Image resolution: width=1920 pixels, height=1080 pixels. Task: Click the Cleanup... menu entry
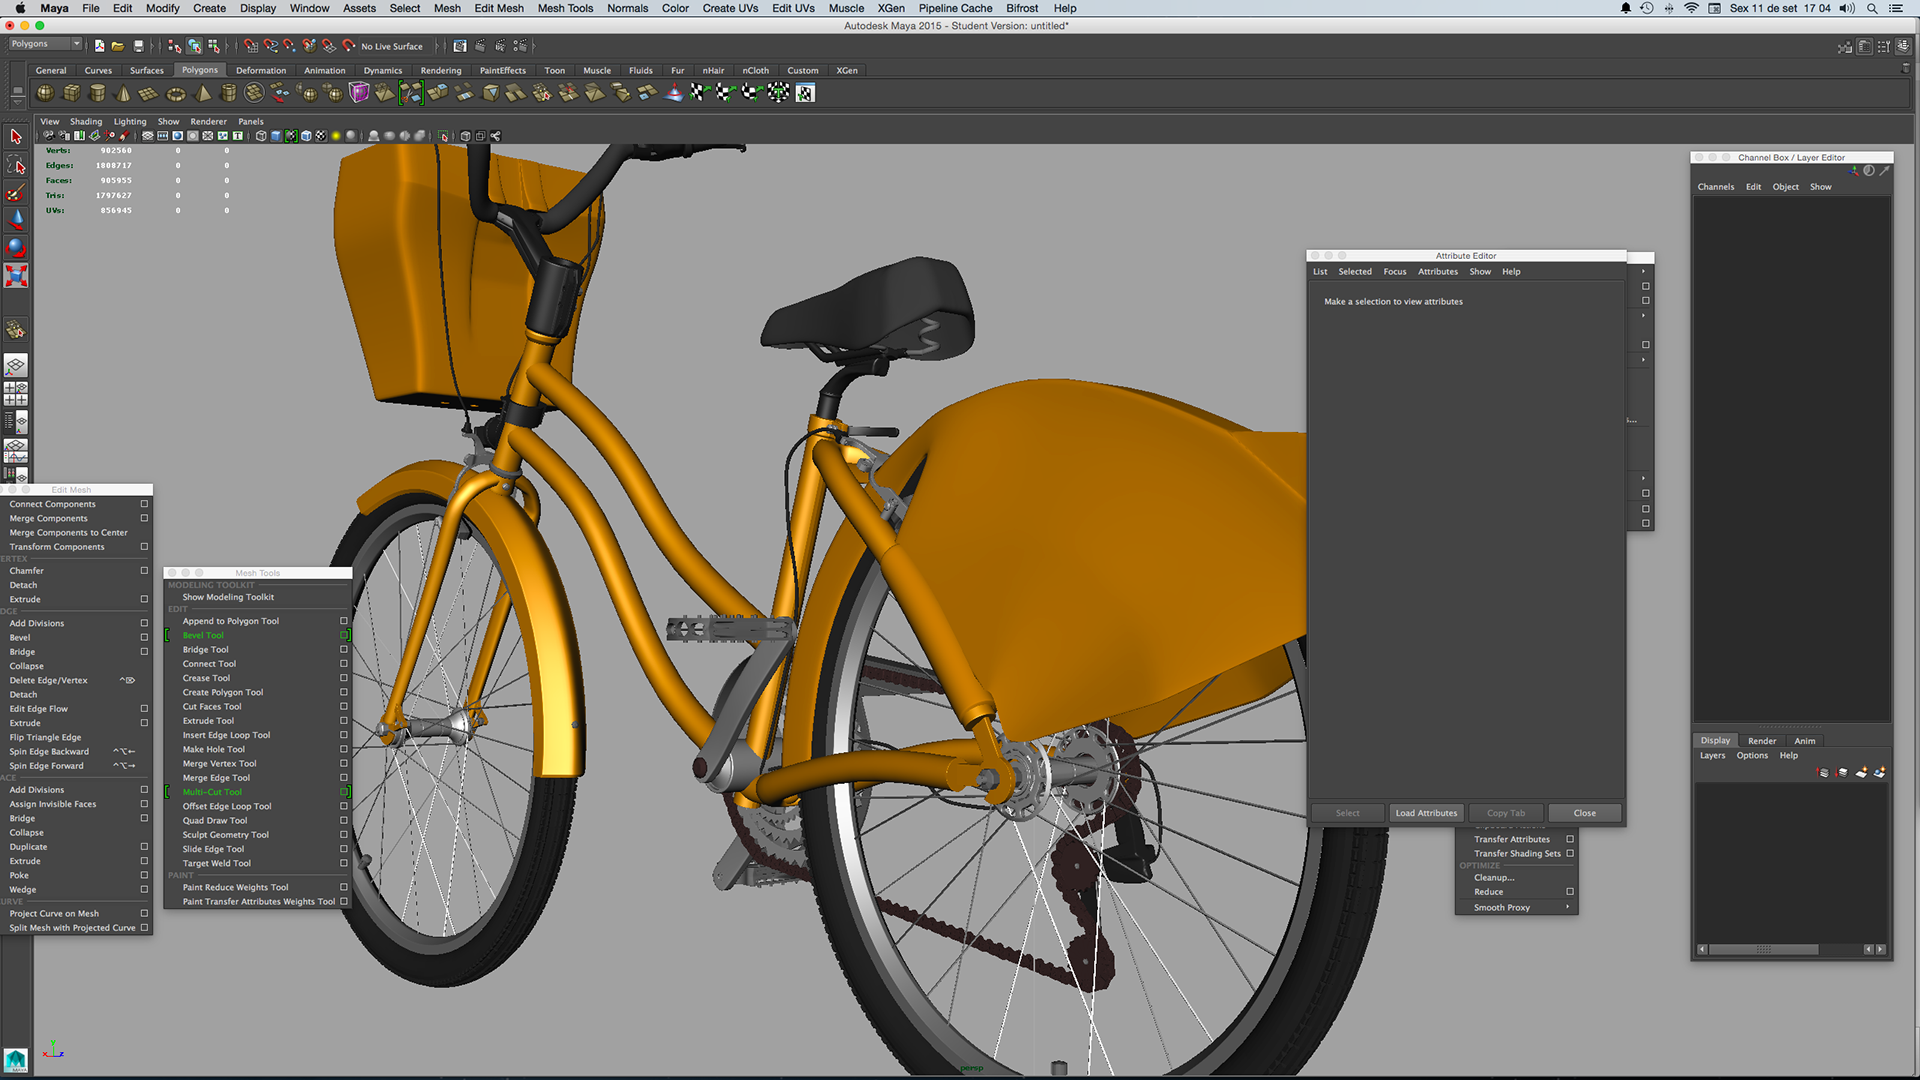point(1494,878)
